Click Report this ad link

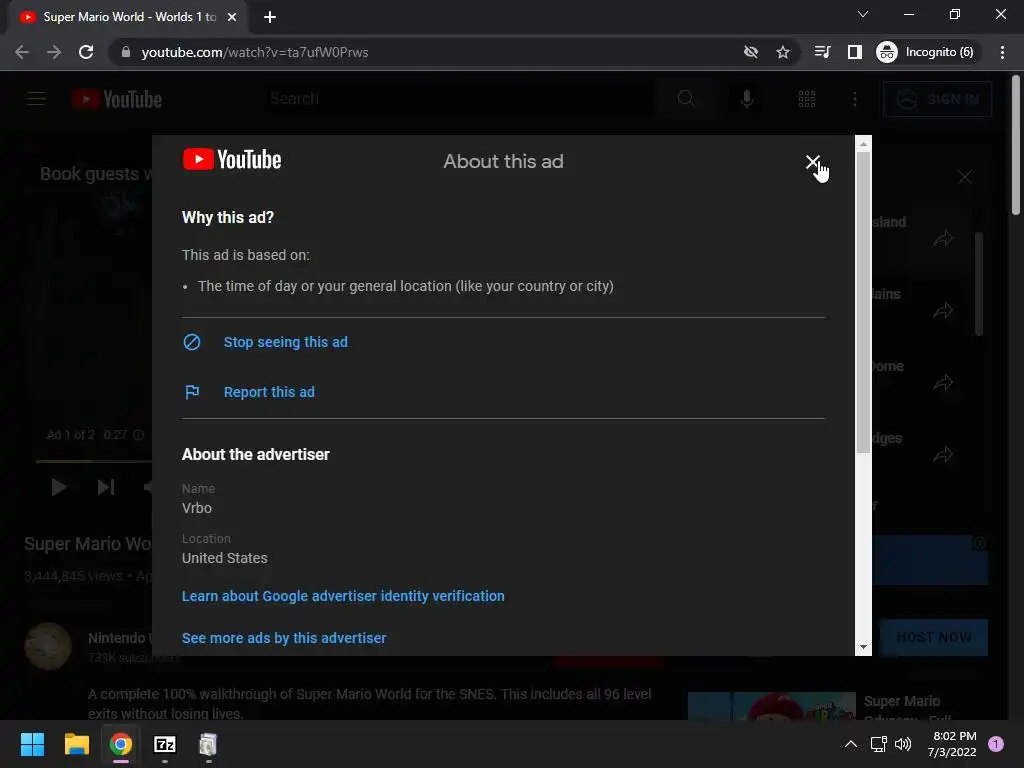[x=269, y=392]
